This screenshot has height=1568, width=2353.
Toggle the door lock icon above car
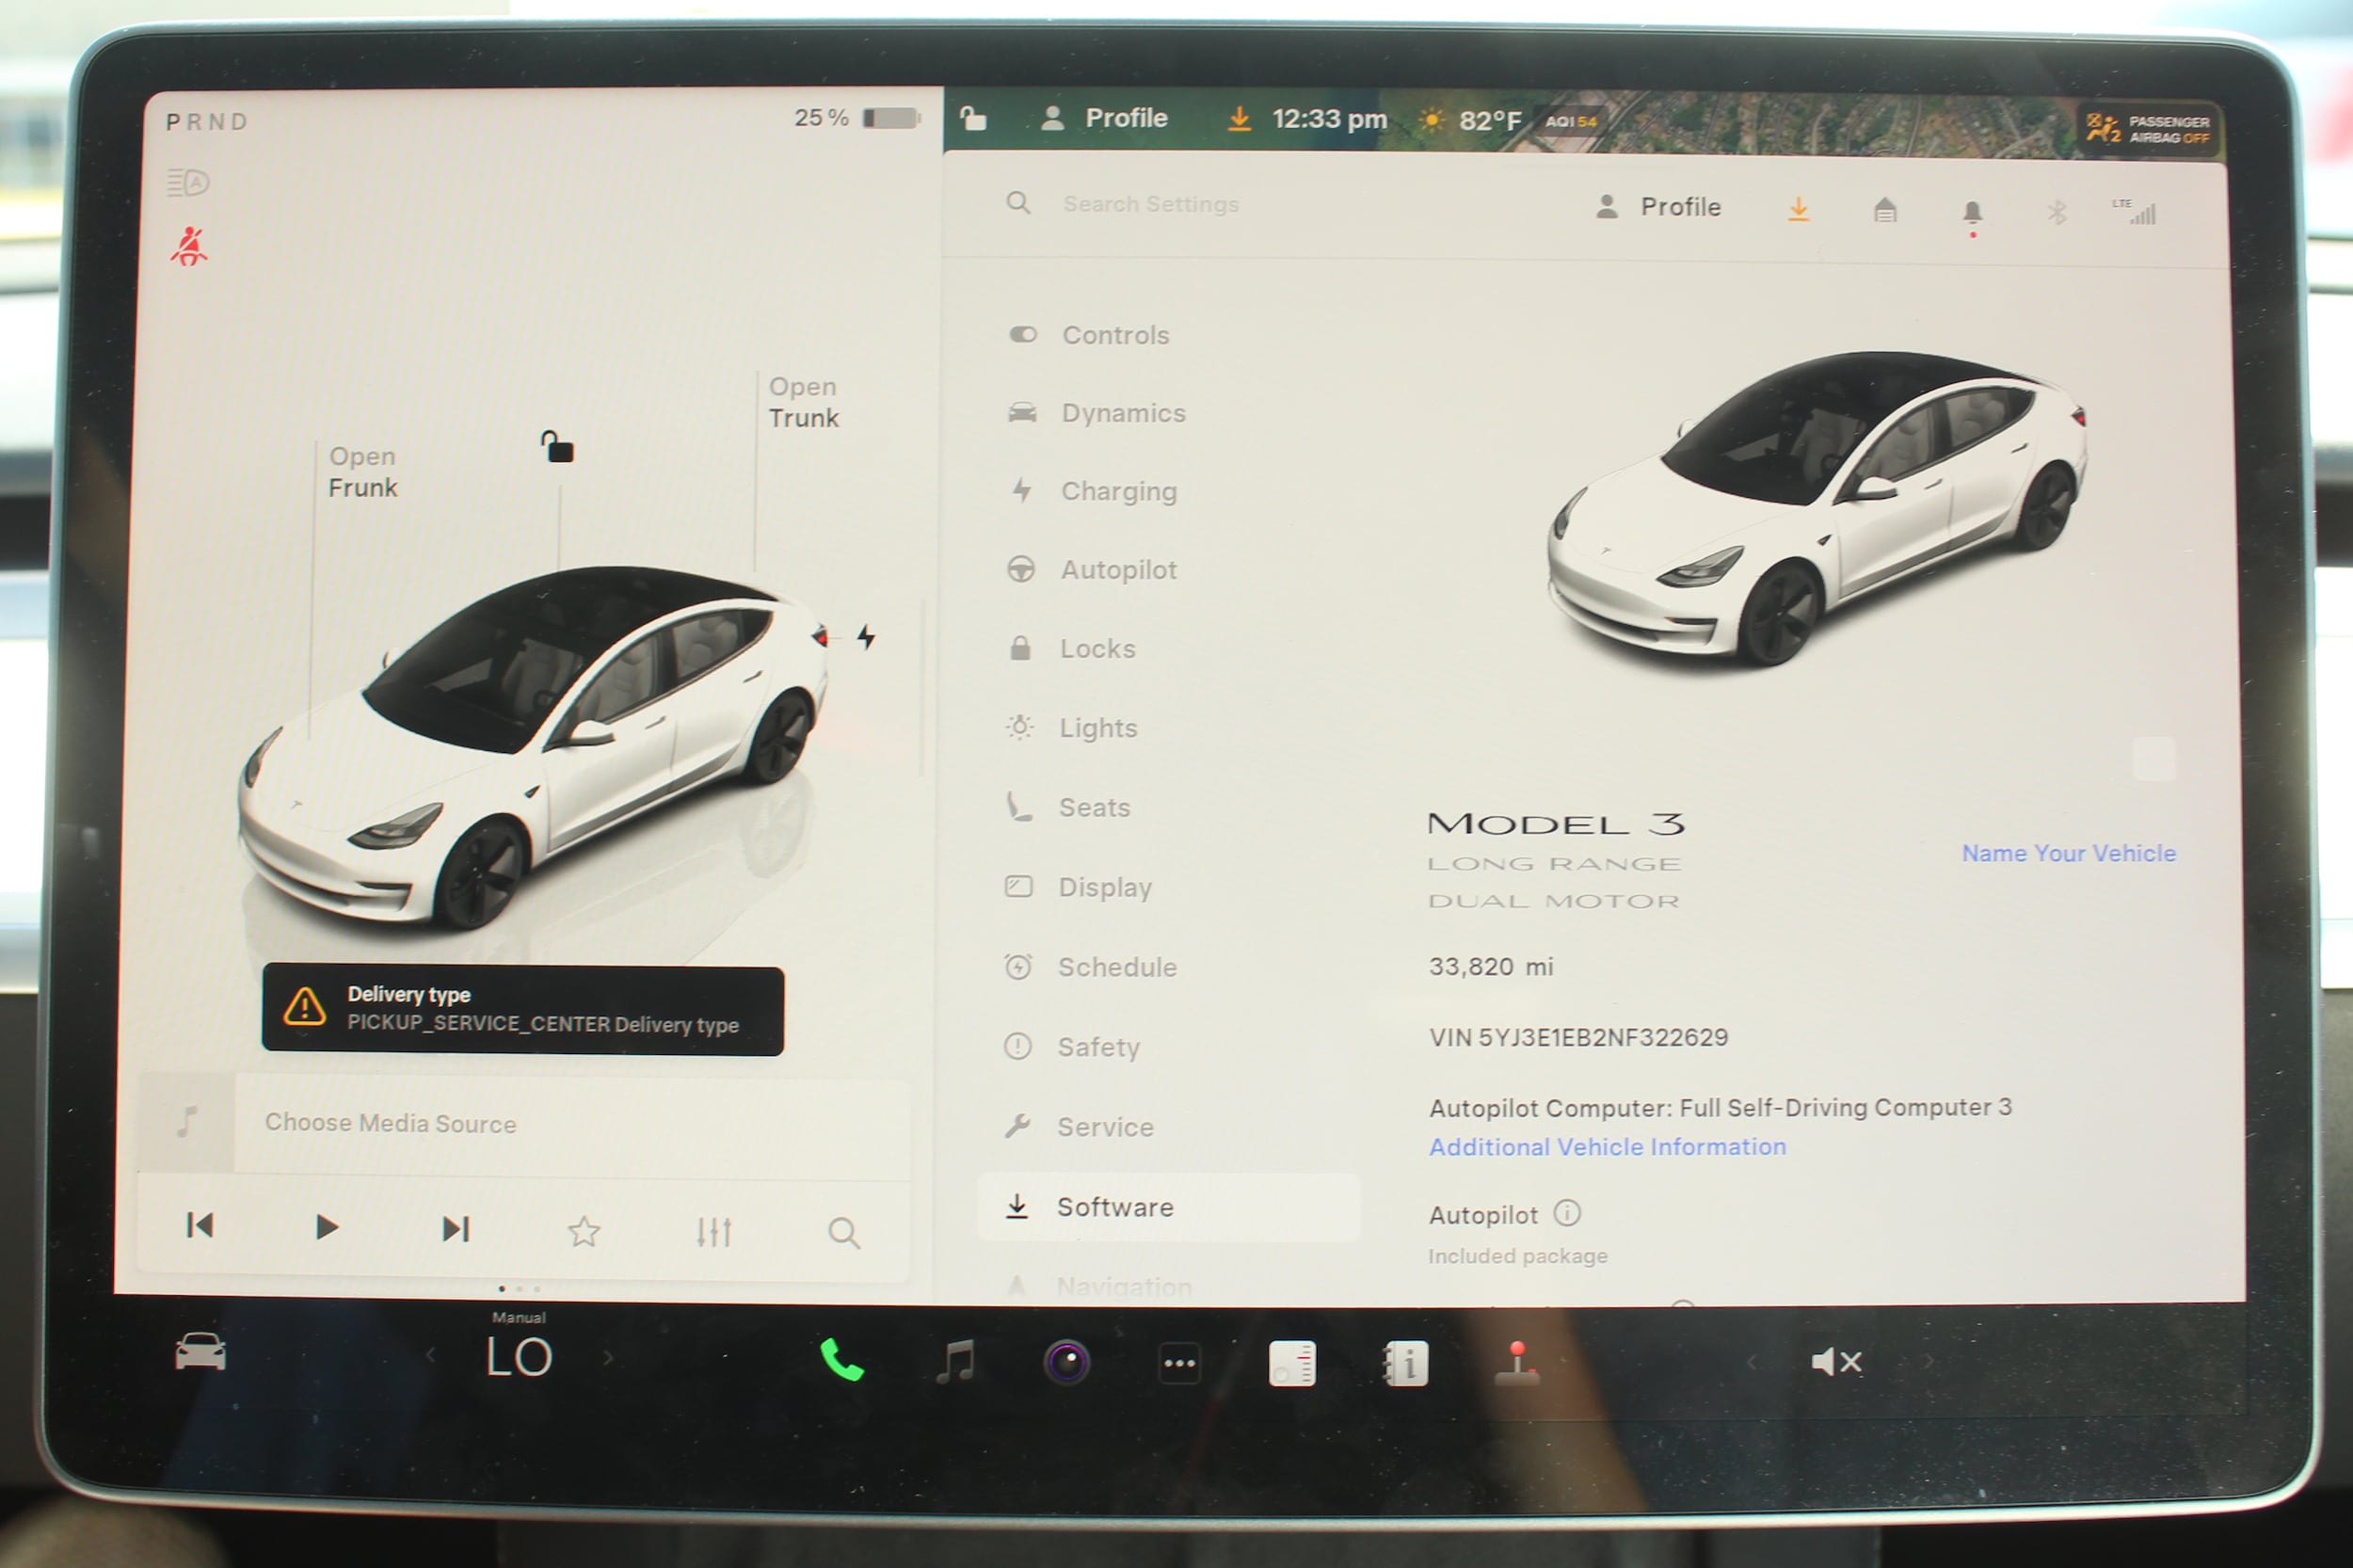(x=557, y=446)
